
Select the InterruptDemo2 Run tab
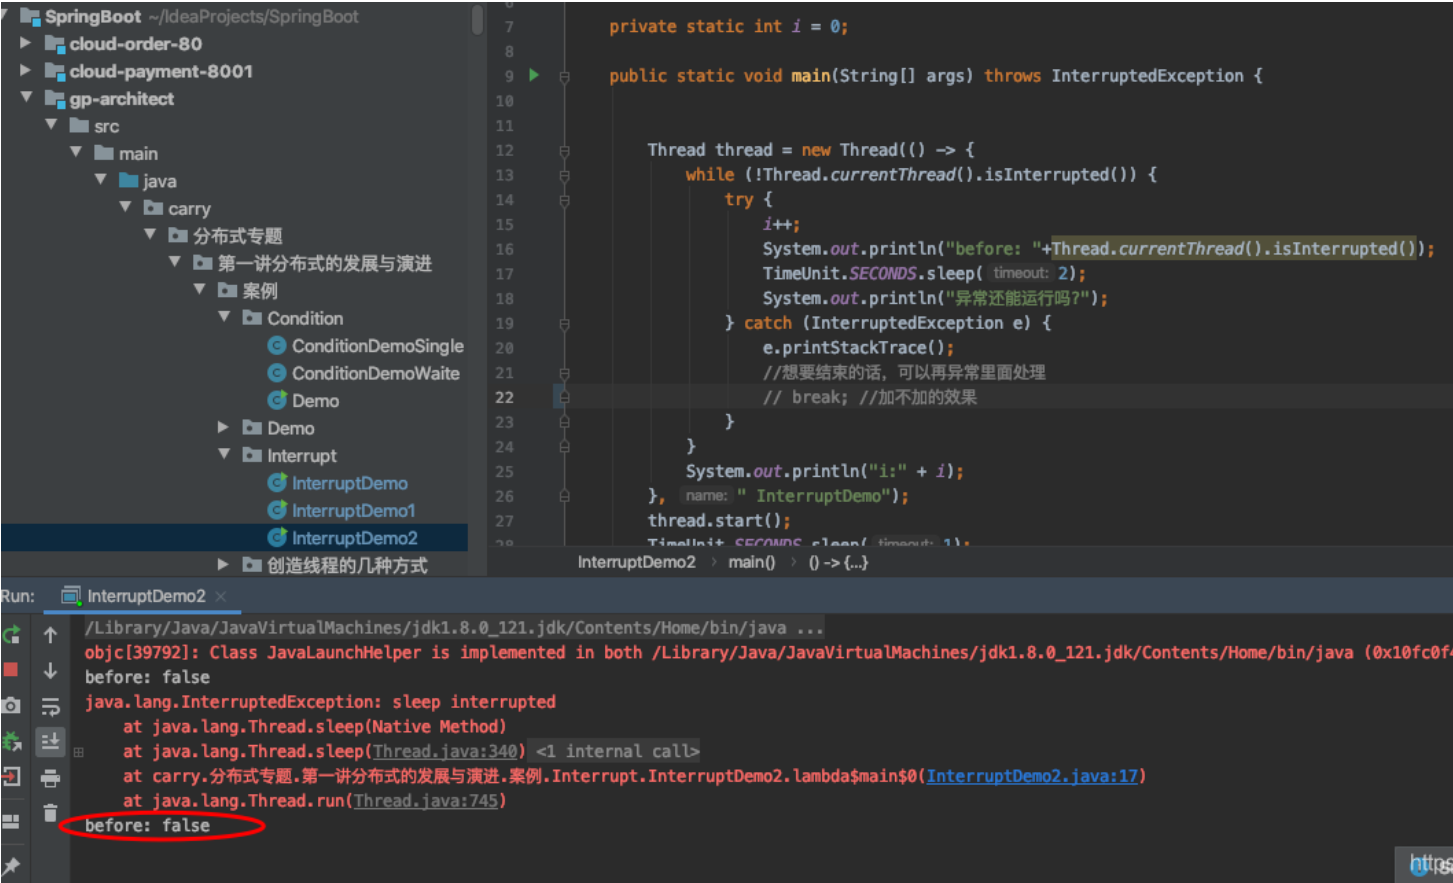tap(145, 596)
